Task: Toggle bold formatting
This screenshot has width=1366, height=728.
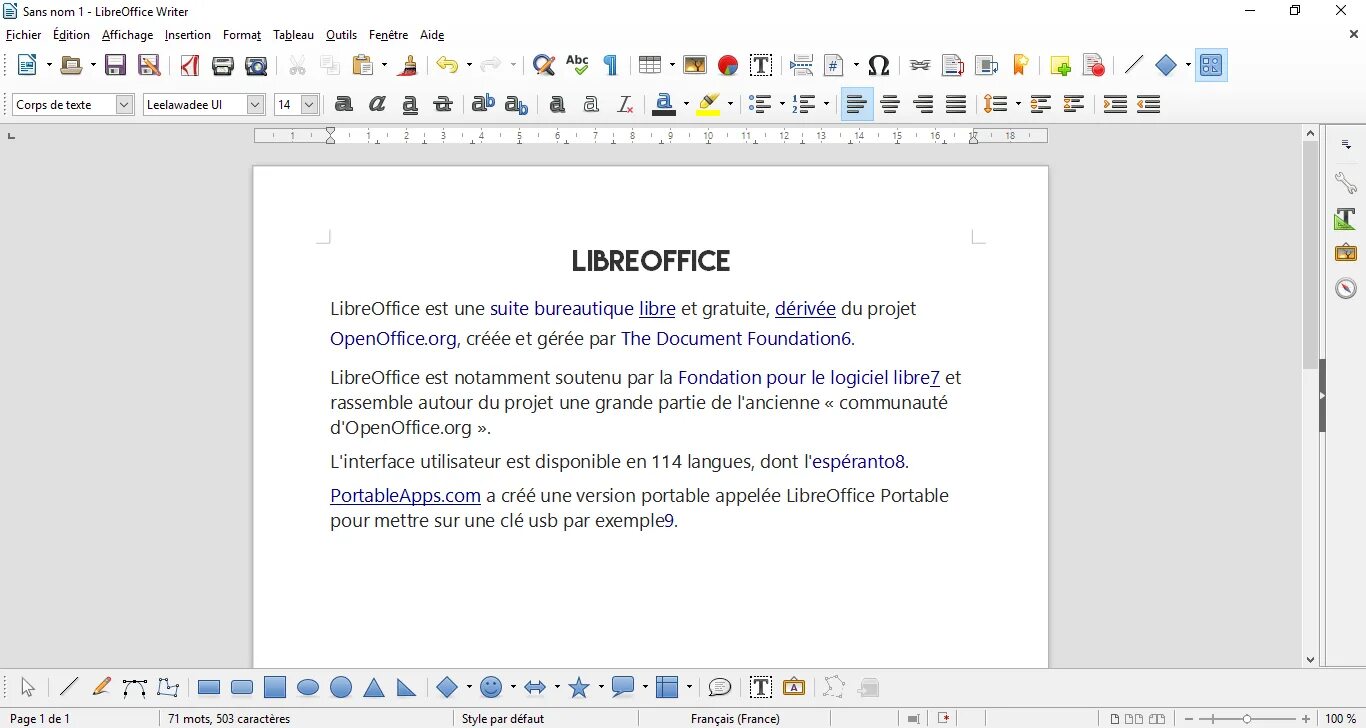Action: (344, 104)
